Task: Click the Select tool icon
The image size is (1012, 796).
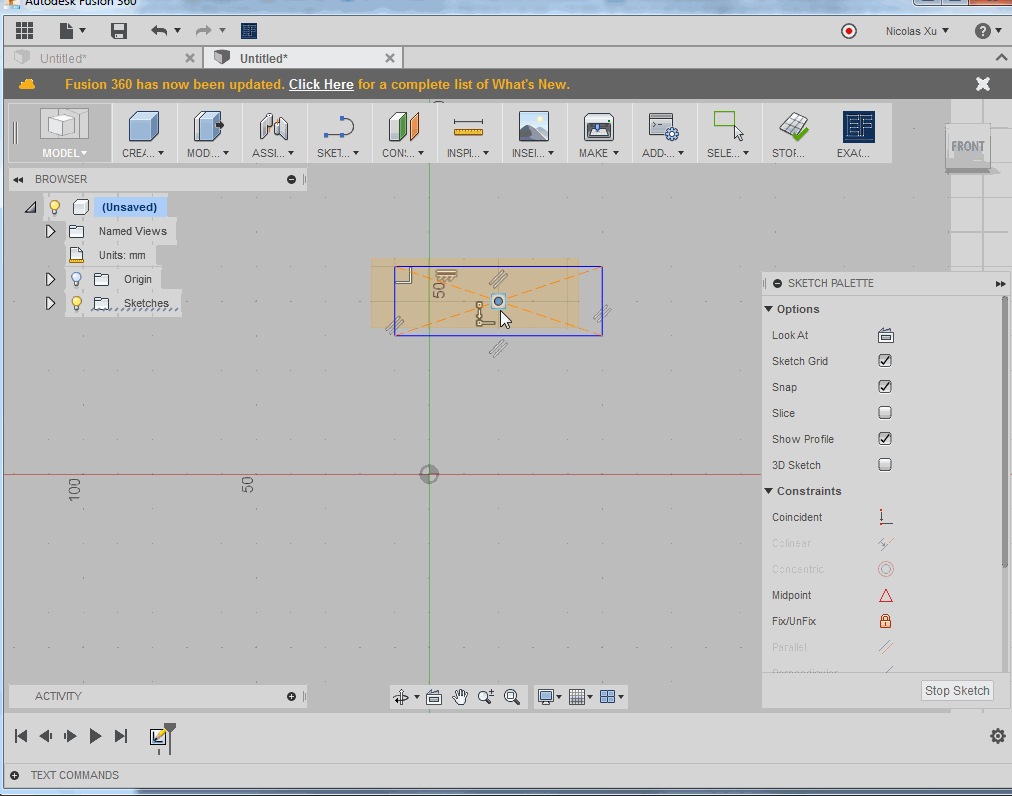Action: [728, 125]
